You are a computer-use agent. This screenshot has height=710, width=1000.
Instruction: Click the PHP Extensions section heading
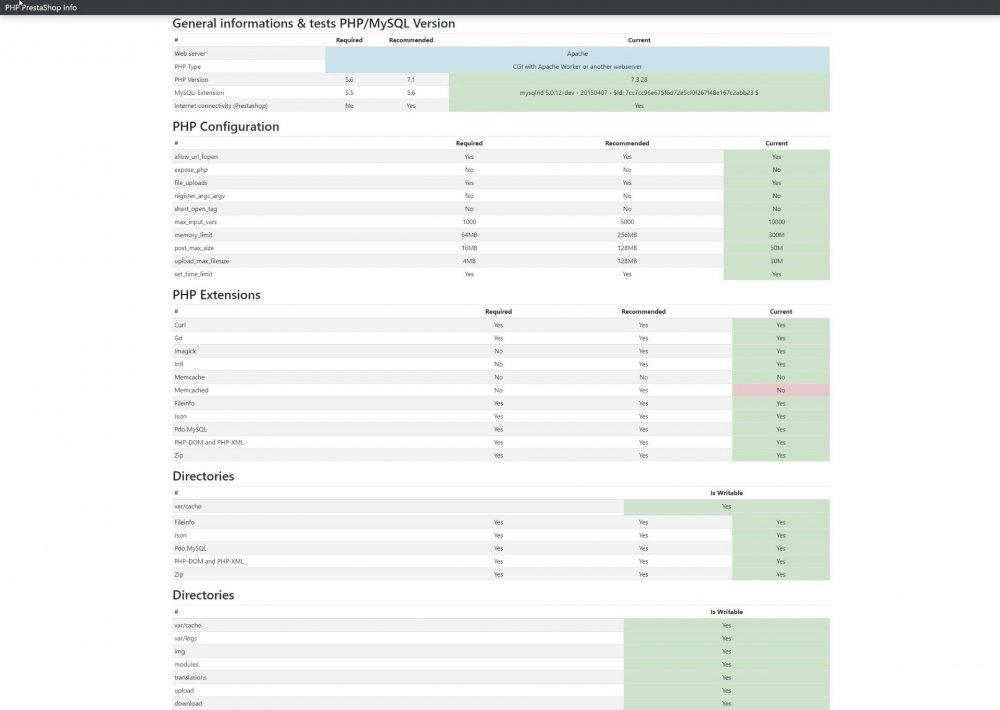tap(216, 295)
